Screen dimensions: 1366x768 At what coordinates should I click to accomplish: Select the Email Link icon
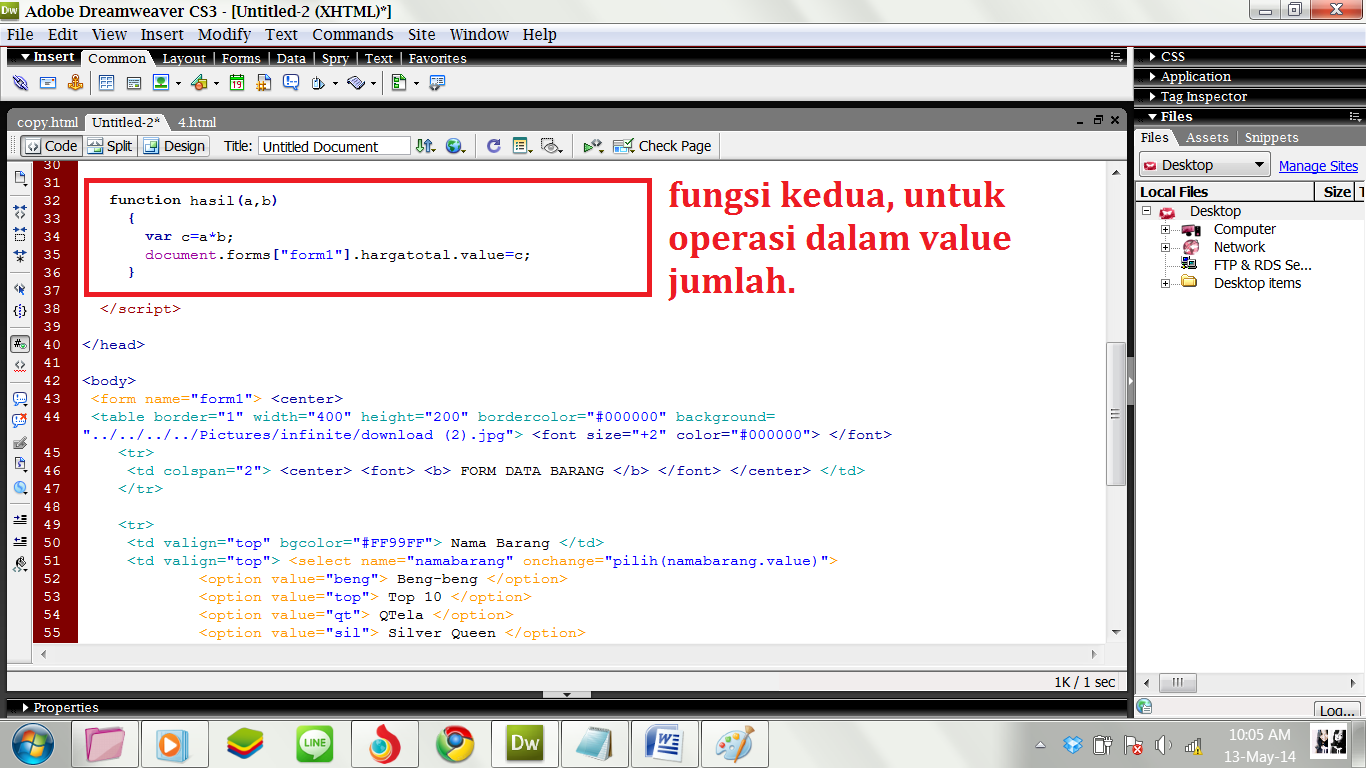pos(46,82)
